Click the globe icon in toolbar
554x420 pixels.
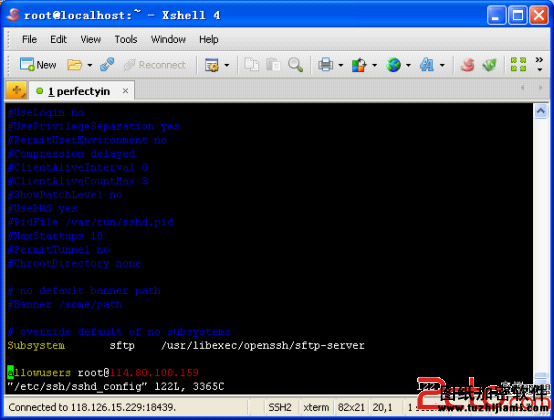point(393,65)
